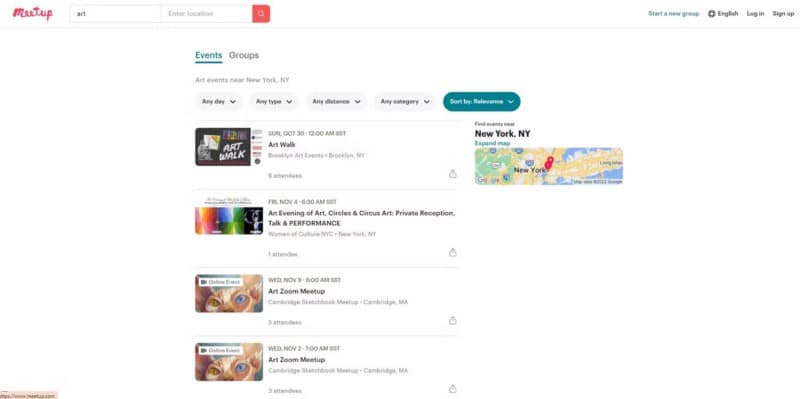This screenshot has width=800, height=399.
Task: Open the Meetup logo home link
Action: pyautogui.click(x=33, y=13)
